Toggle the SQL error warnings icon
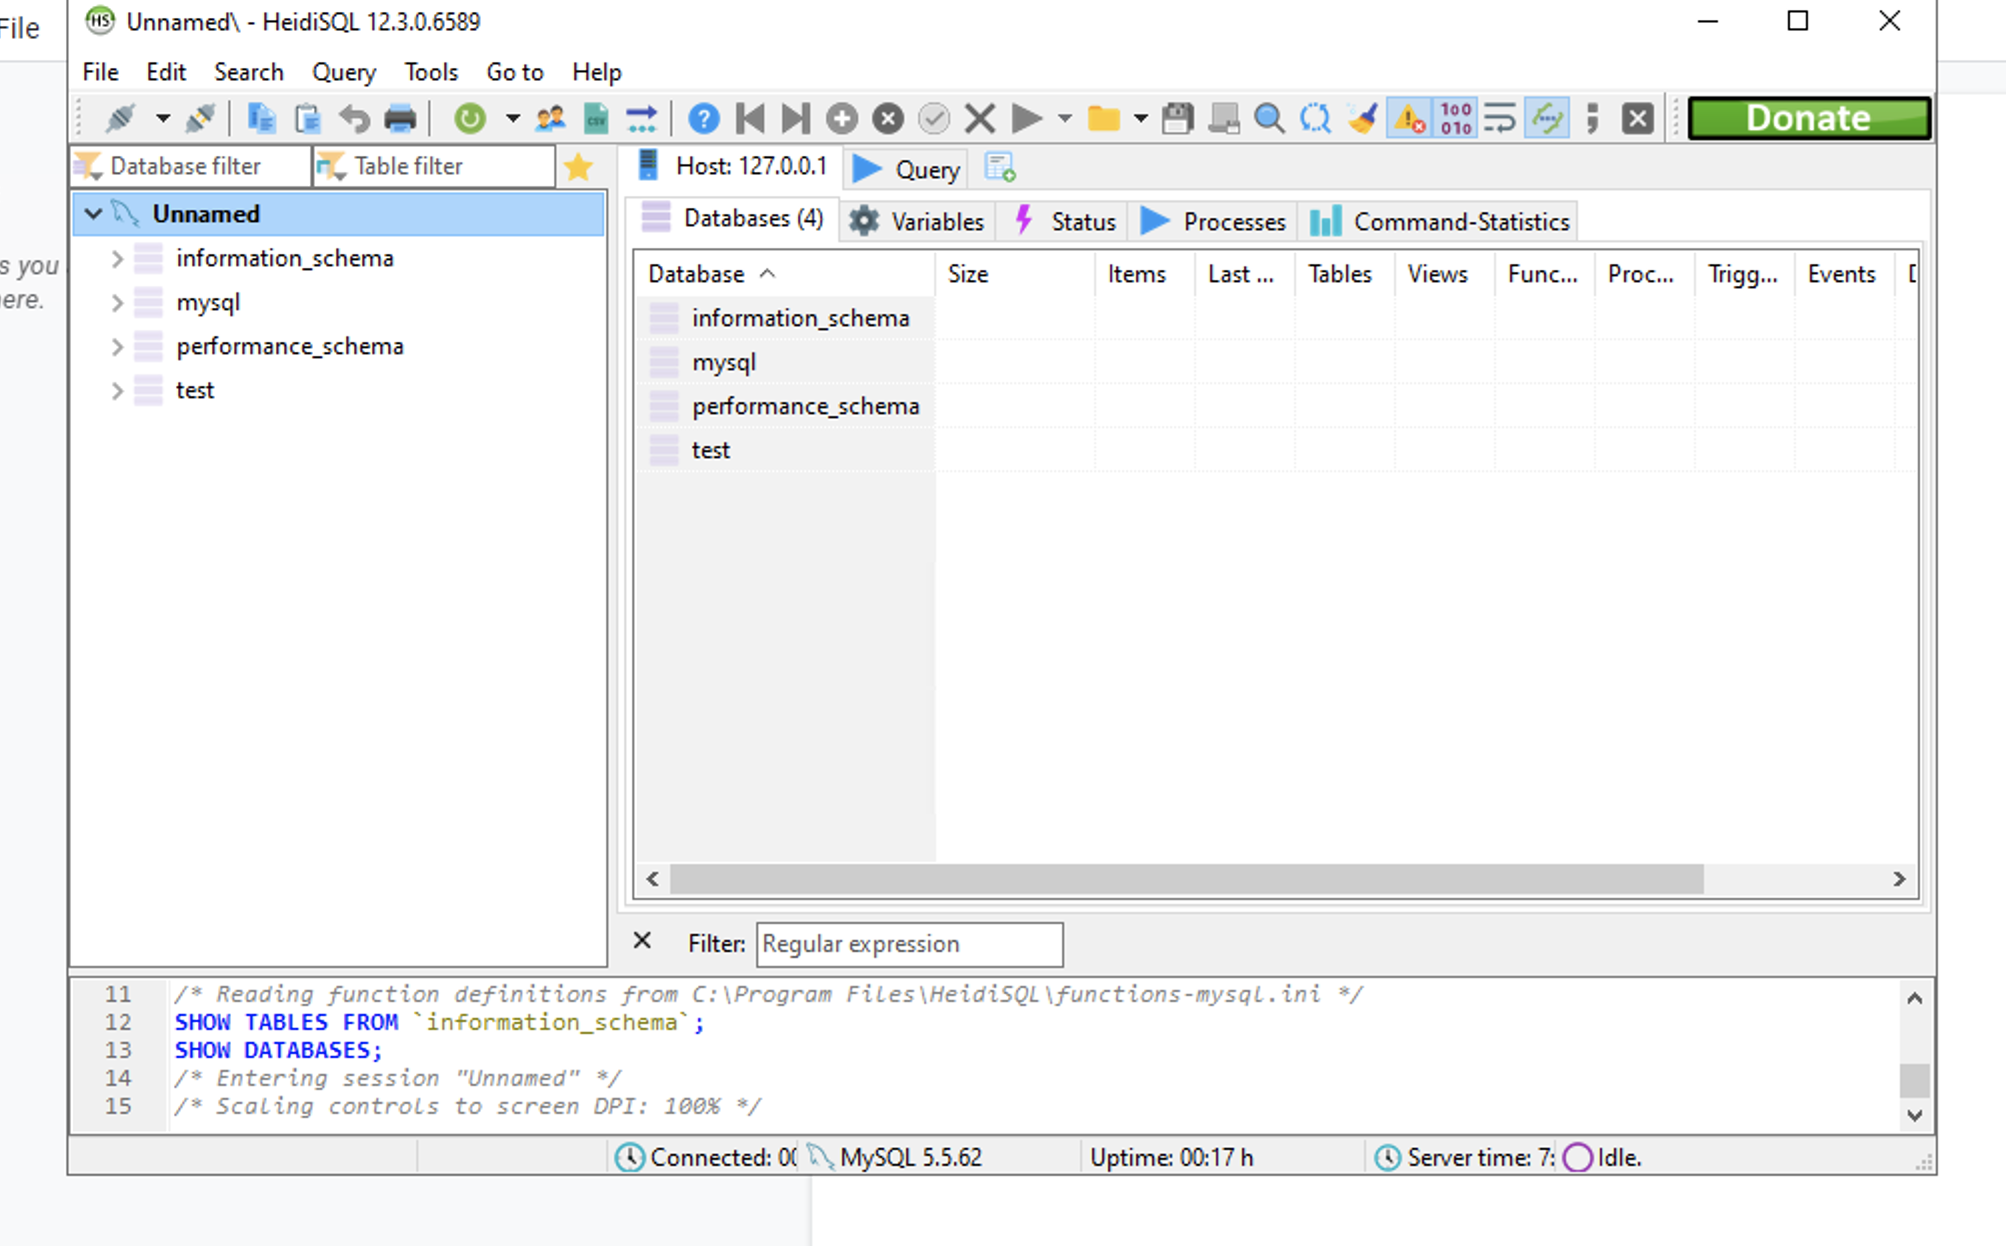 click(1410, 117)
